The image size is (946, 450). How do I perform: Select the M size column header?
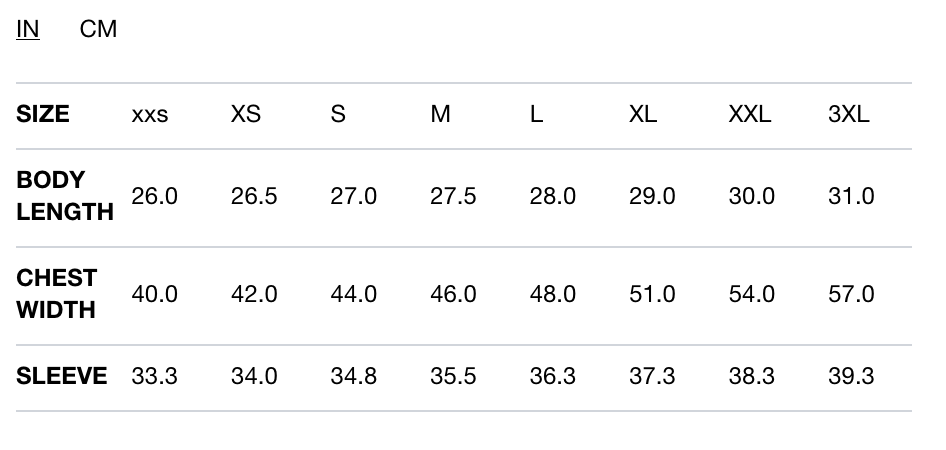[440, 114]
